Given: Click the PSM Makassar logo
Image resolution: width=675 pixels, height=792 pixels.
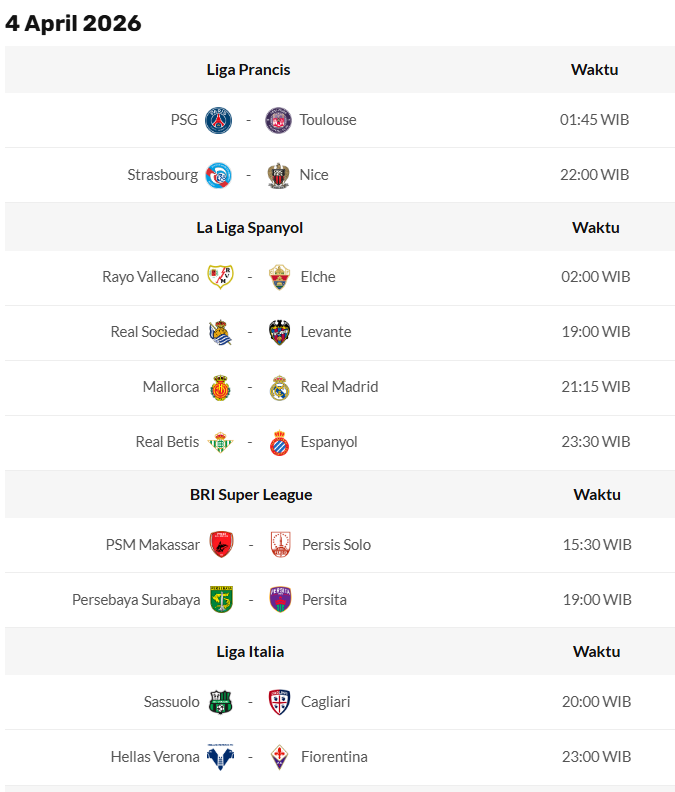Looking at the screenshot, I should pos(221,545).
